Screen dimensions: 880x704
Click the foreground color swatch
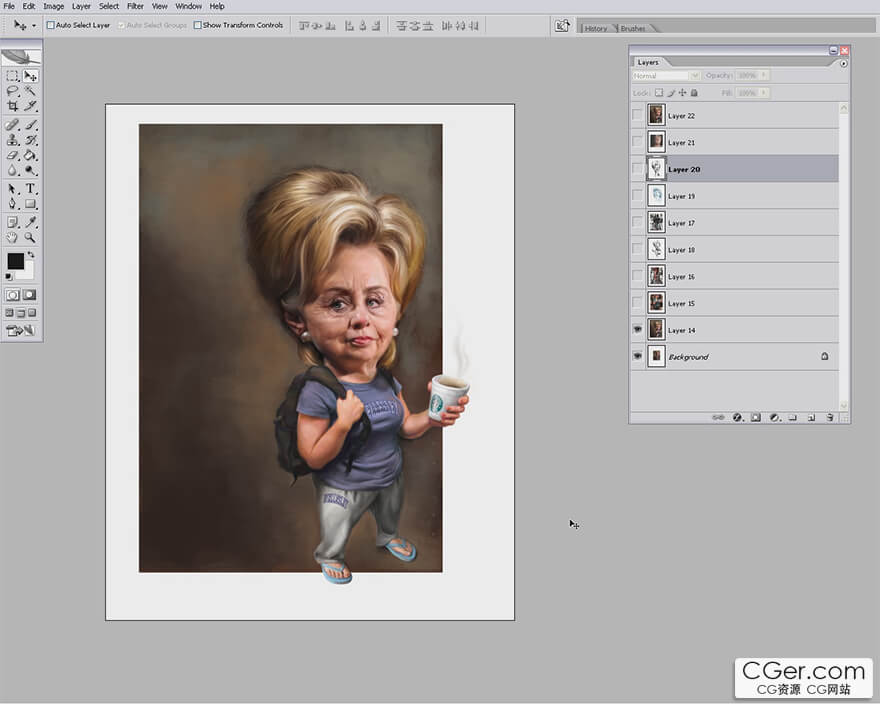click(x=16, y=261)
